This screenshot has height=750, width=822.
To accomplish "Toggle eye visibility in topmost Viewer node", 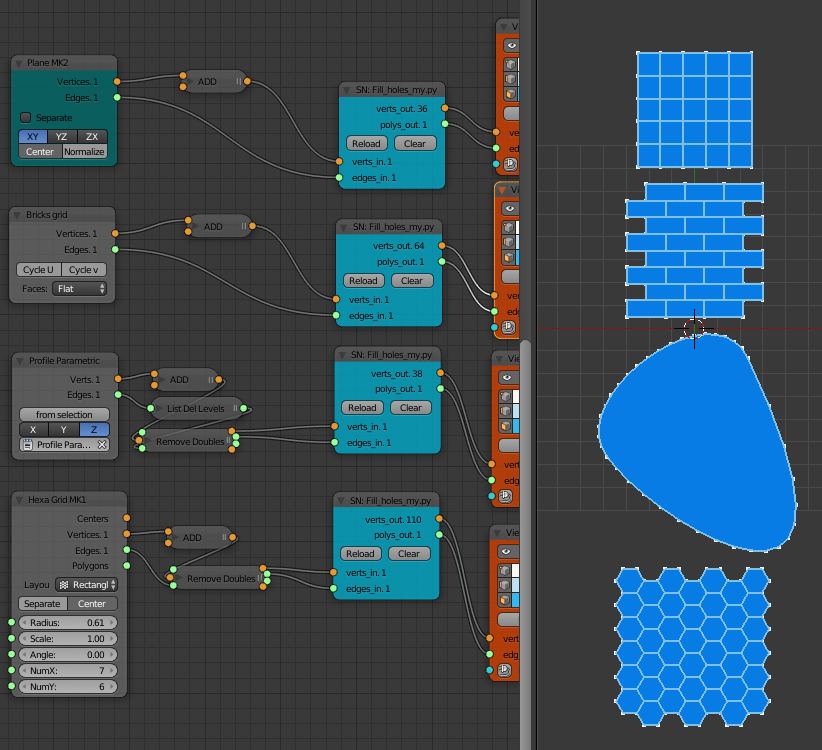I will 512,46.
